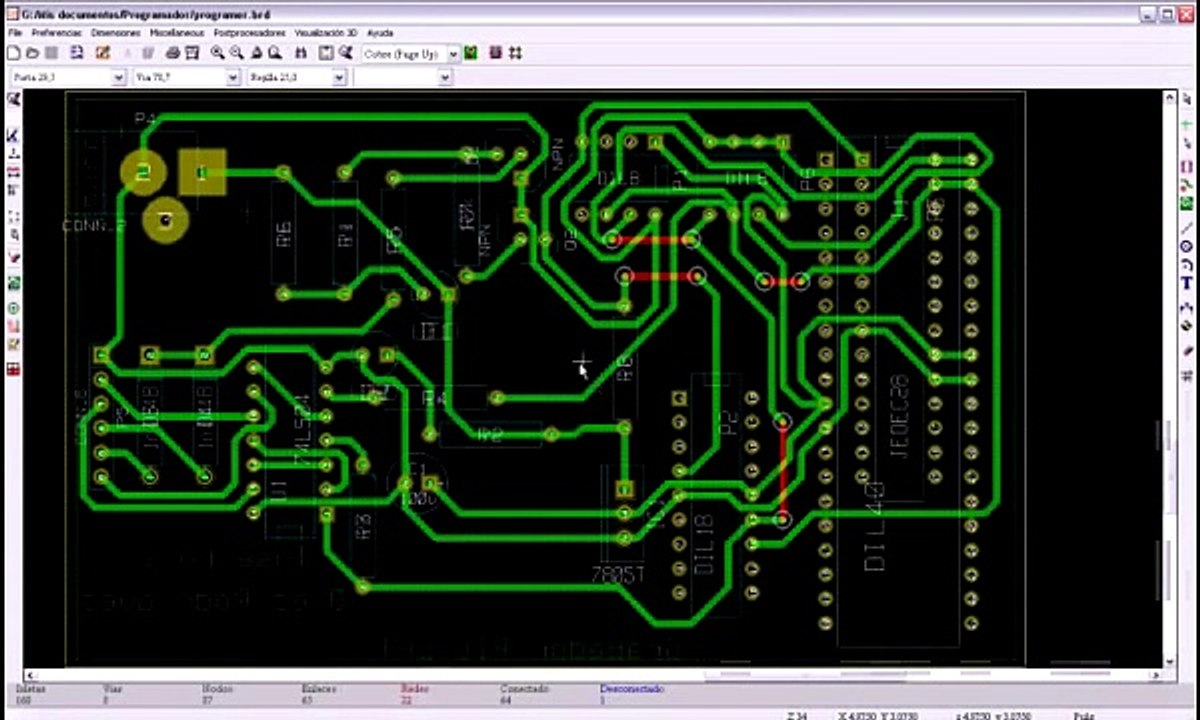
Task: Select the graphic circle tool
Action: click(x=1187, y=246)
